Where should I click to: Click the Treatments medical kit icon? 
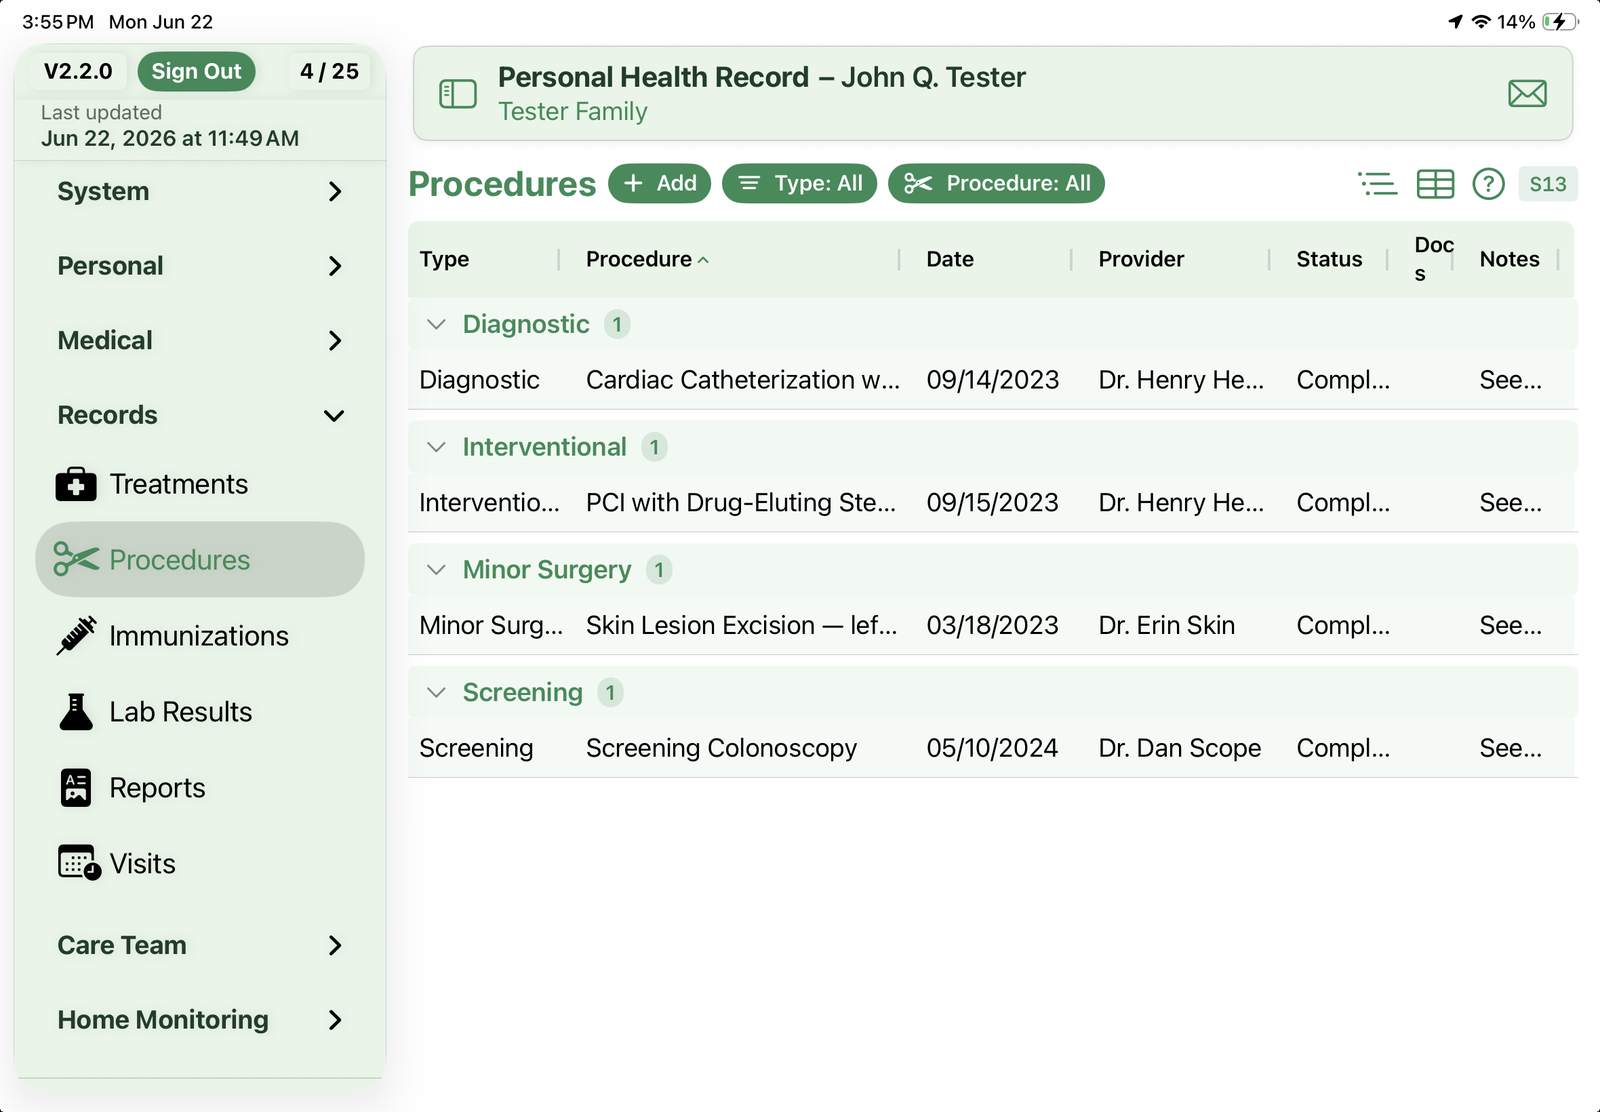(x=76, y=484)
